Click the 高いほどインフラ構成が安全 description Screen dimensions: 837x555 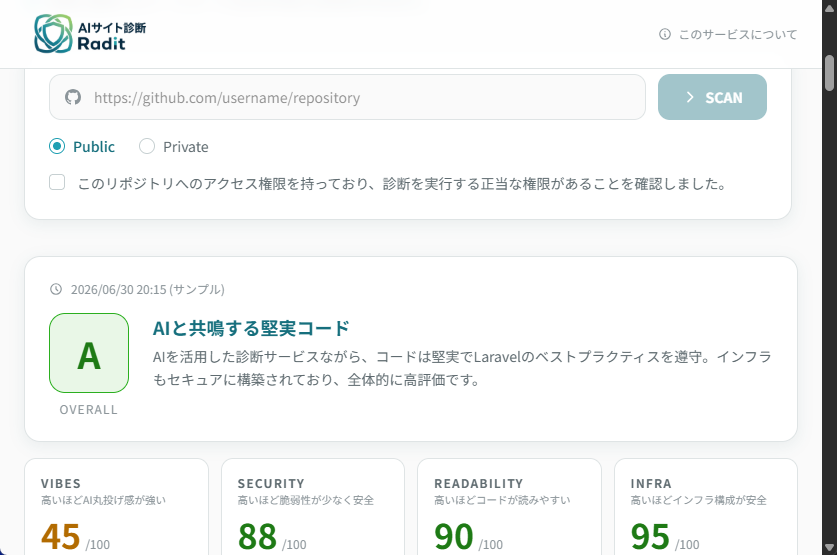click(x=699, y=500)
